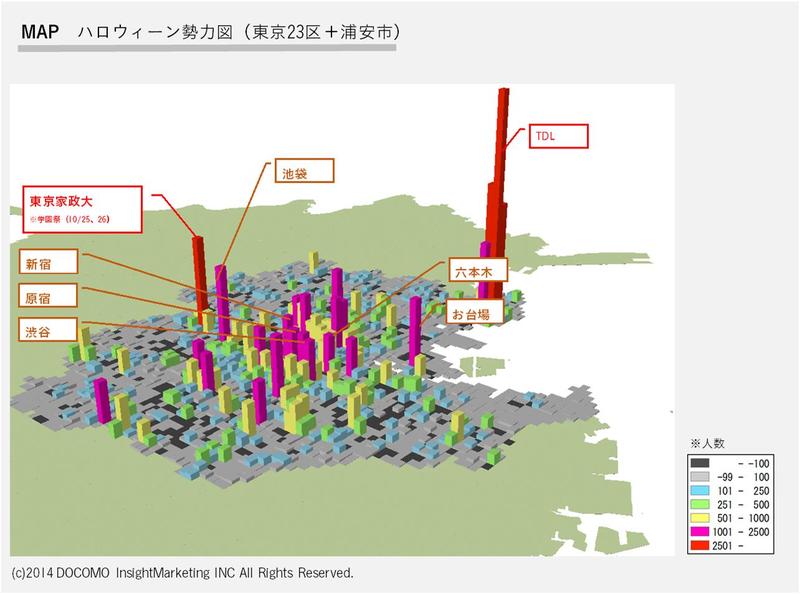Click the tallest red TDL bar

tap(503, 150)
